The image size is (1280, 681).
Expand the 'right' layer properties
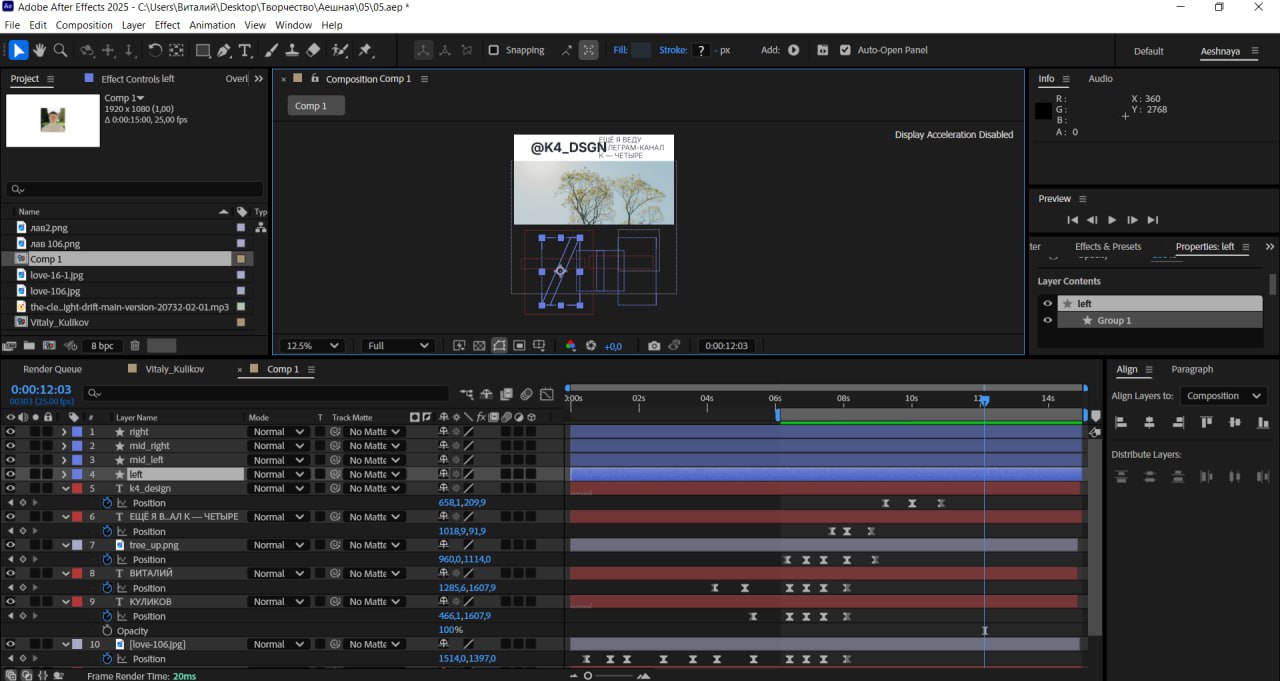64,432
